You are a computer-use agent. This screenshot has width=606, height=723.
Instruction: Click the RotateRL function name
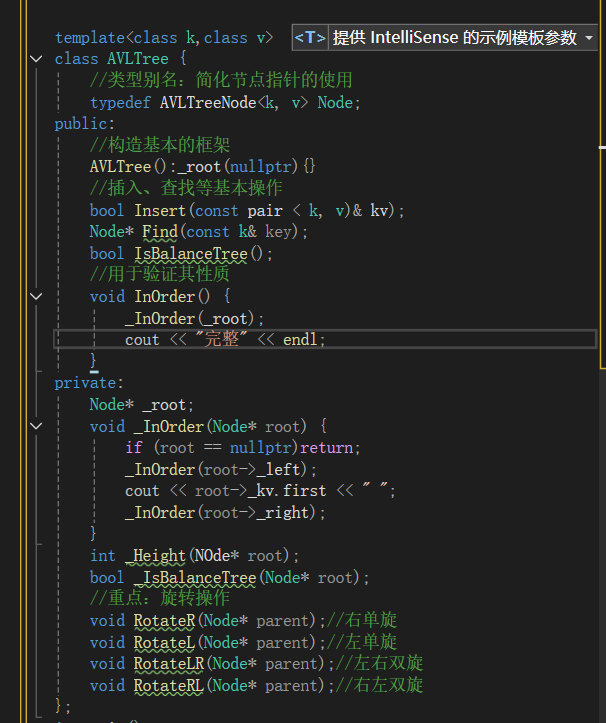(x=169, y=685)
